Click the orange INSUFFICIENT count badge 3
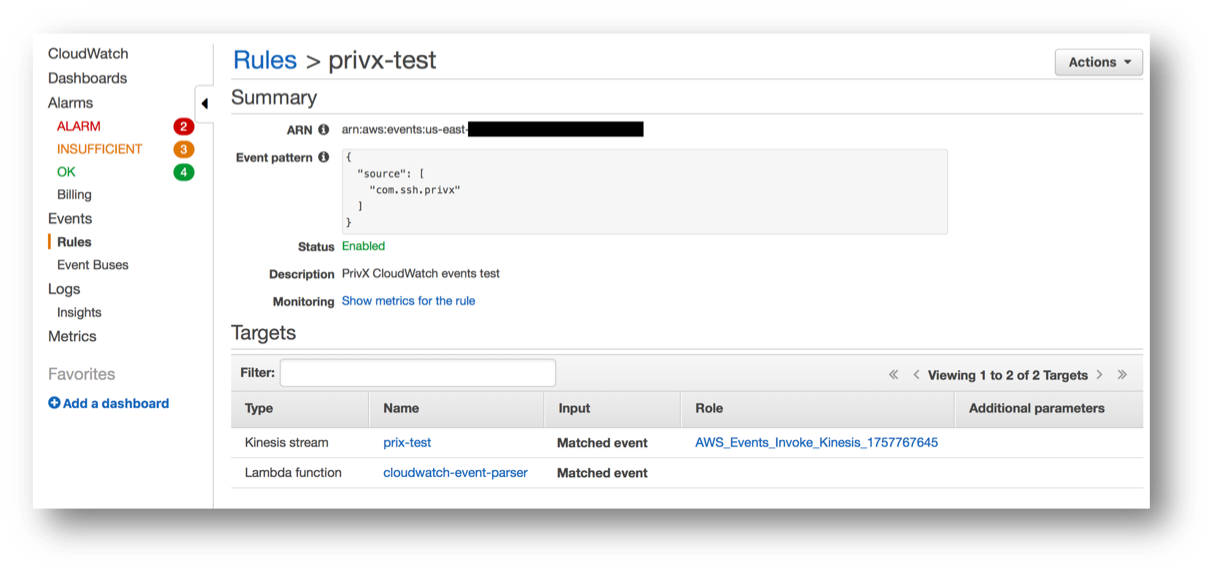Viewport: 1214px width, 572px height. [184, 149]
